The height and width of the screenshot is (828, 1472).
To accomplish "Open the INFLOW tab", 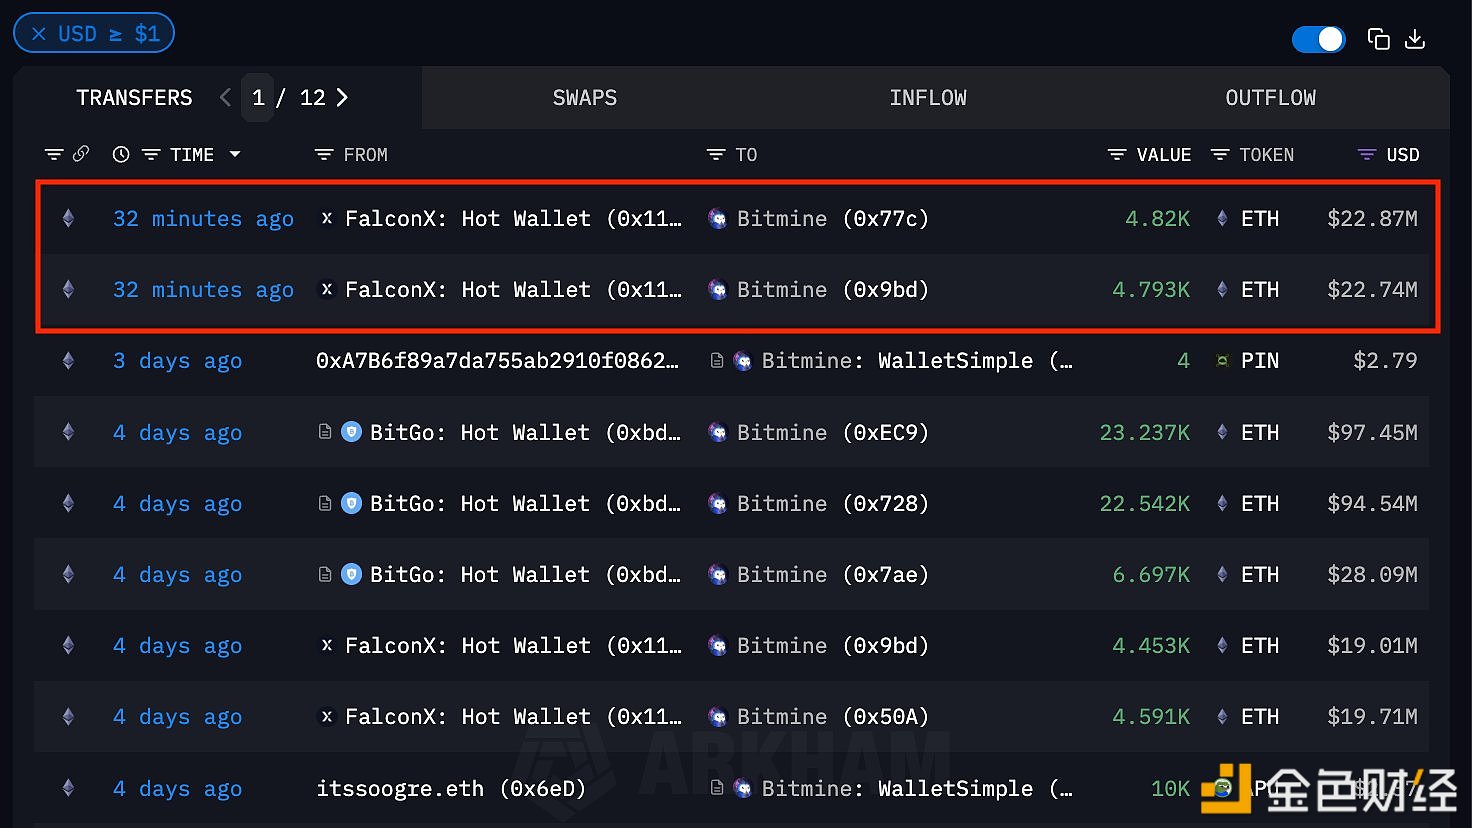I will click(927, 98).
